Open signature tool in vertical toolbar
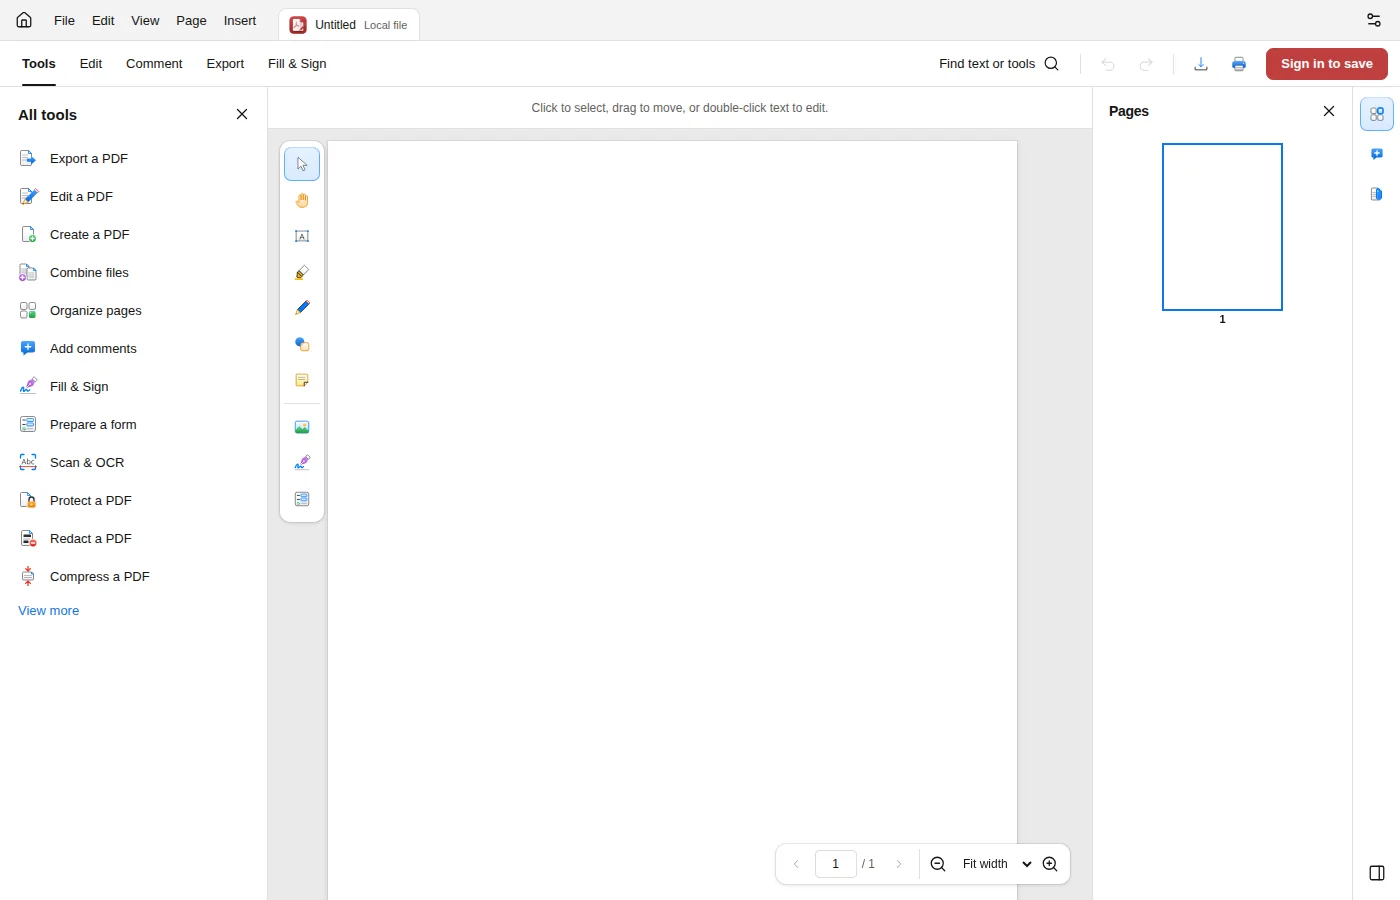The image size is (1400, 900). point(302,463)
